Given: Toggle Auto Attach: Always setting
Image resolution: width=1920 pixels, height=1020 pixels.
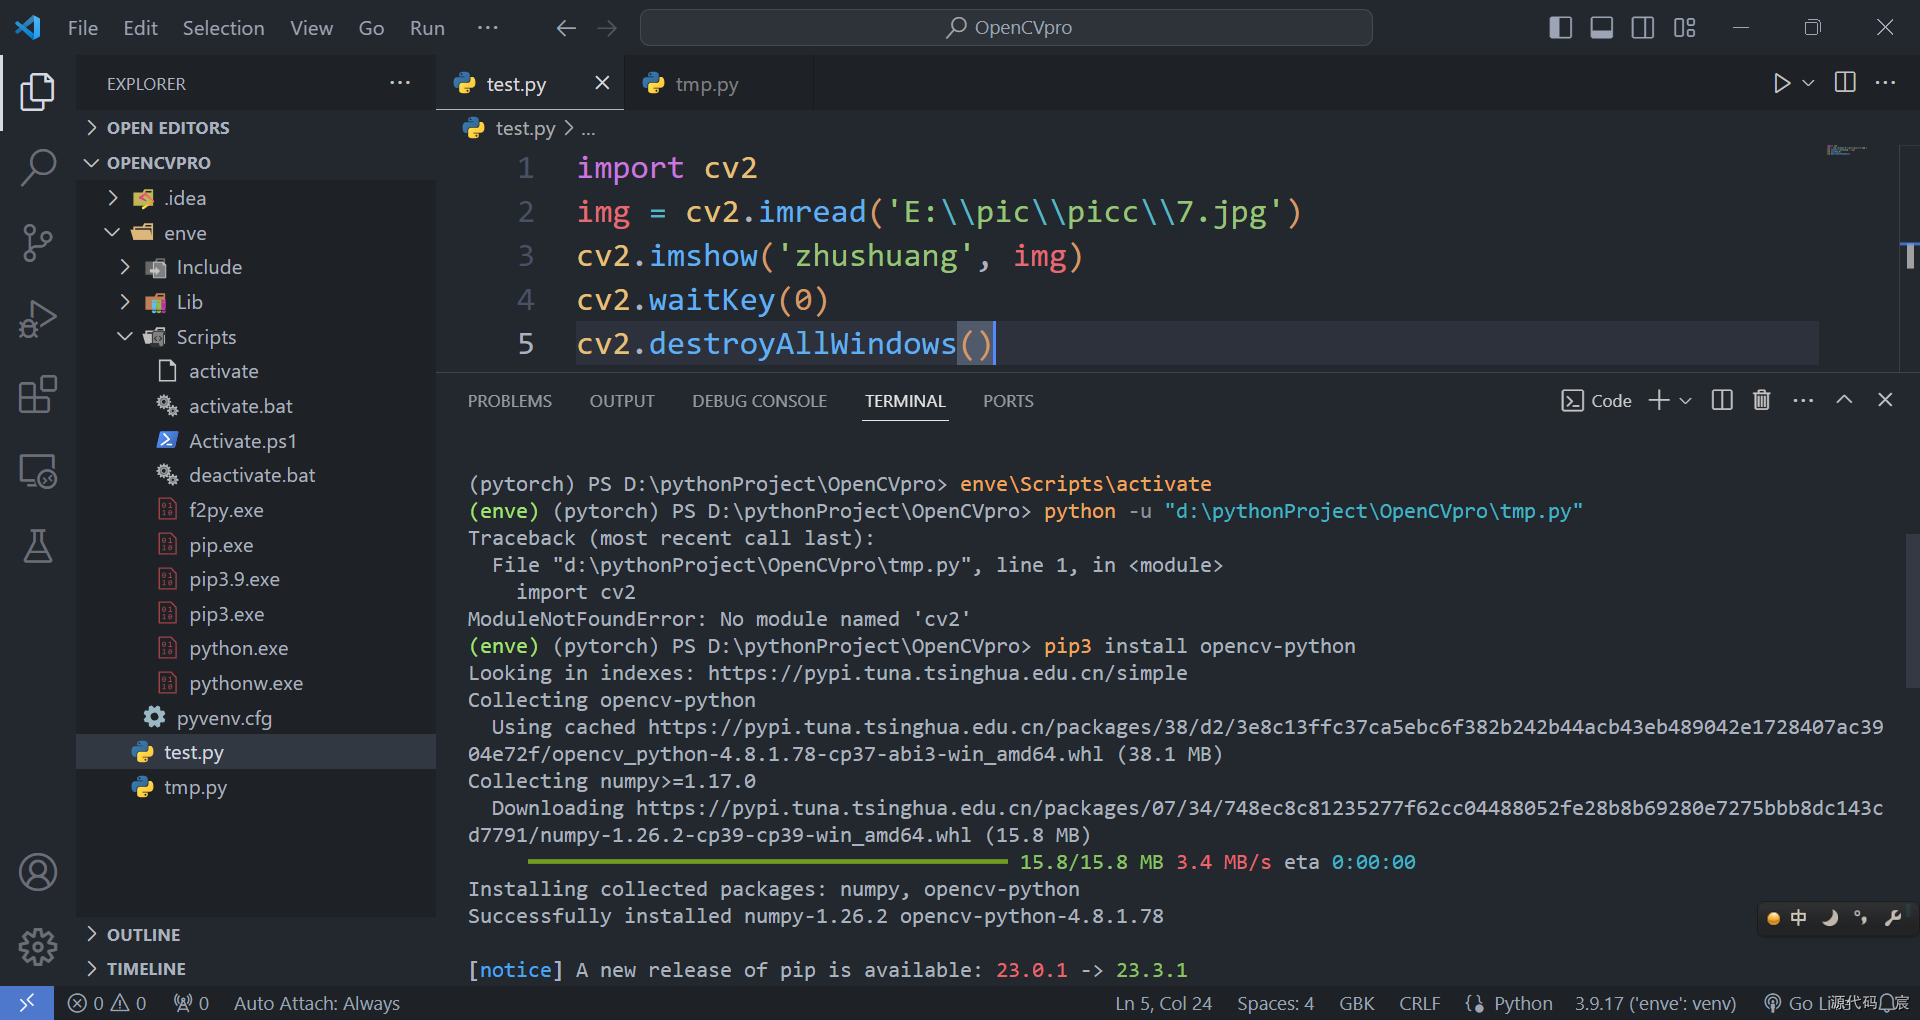Looking at the screenshot, I should pyautogui.click(x=317, y=1003).
